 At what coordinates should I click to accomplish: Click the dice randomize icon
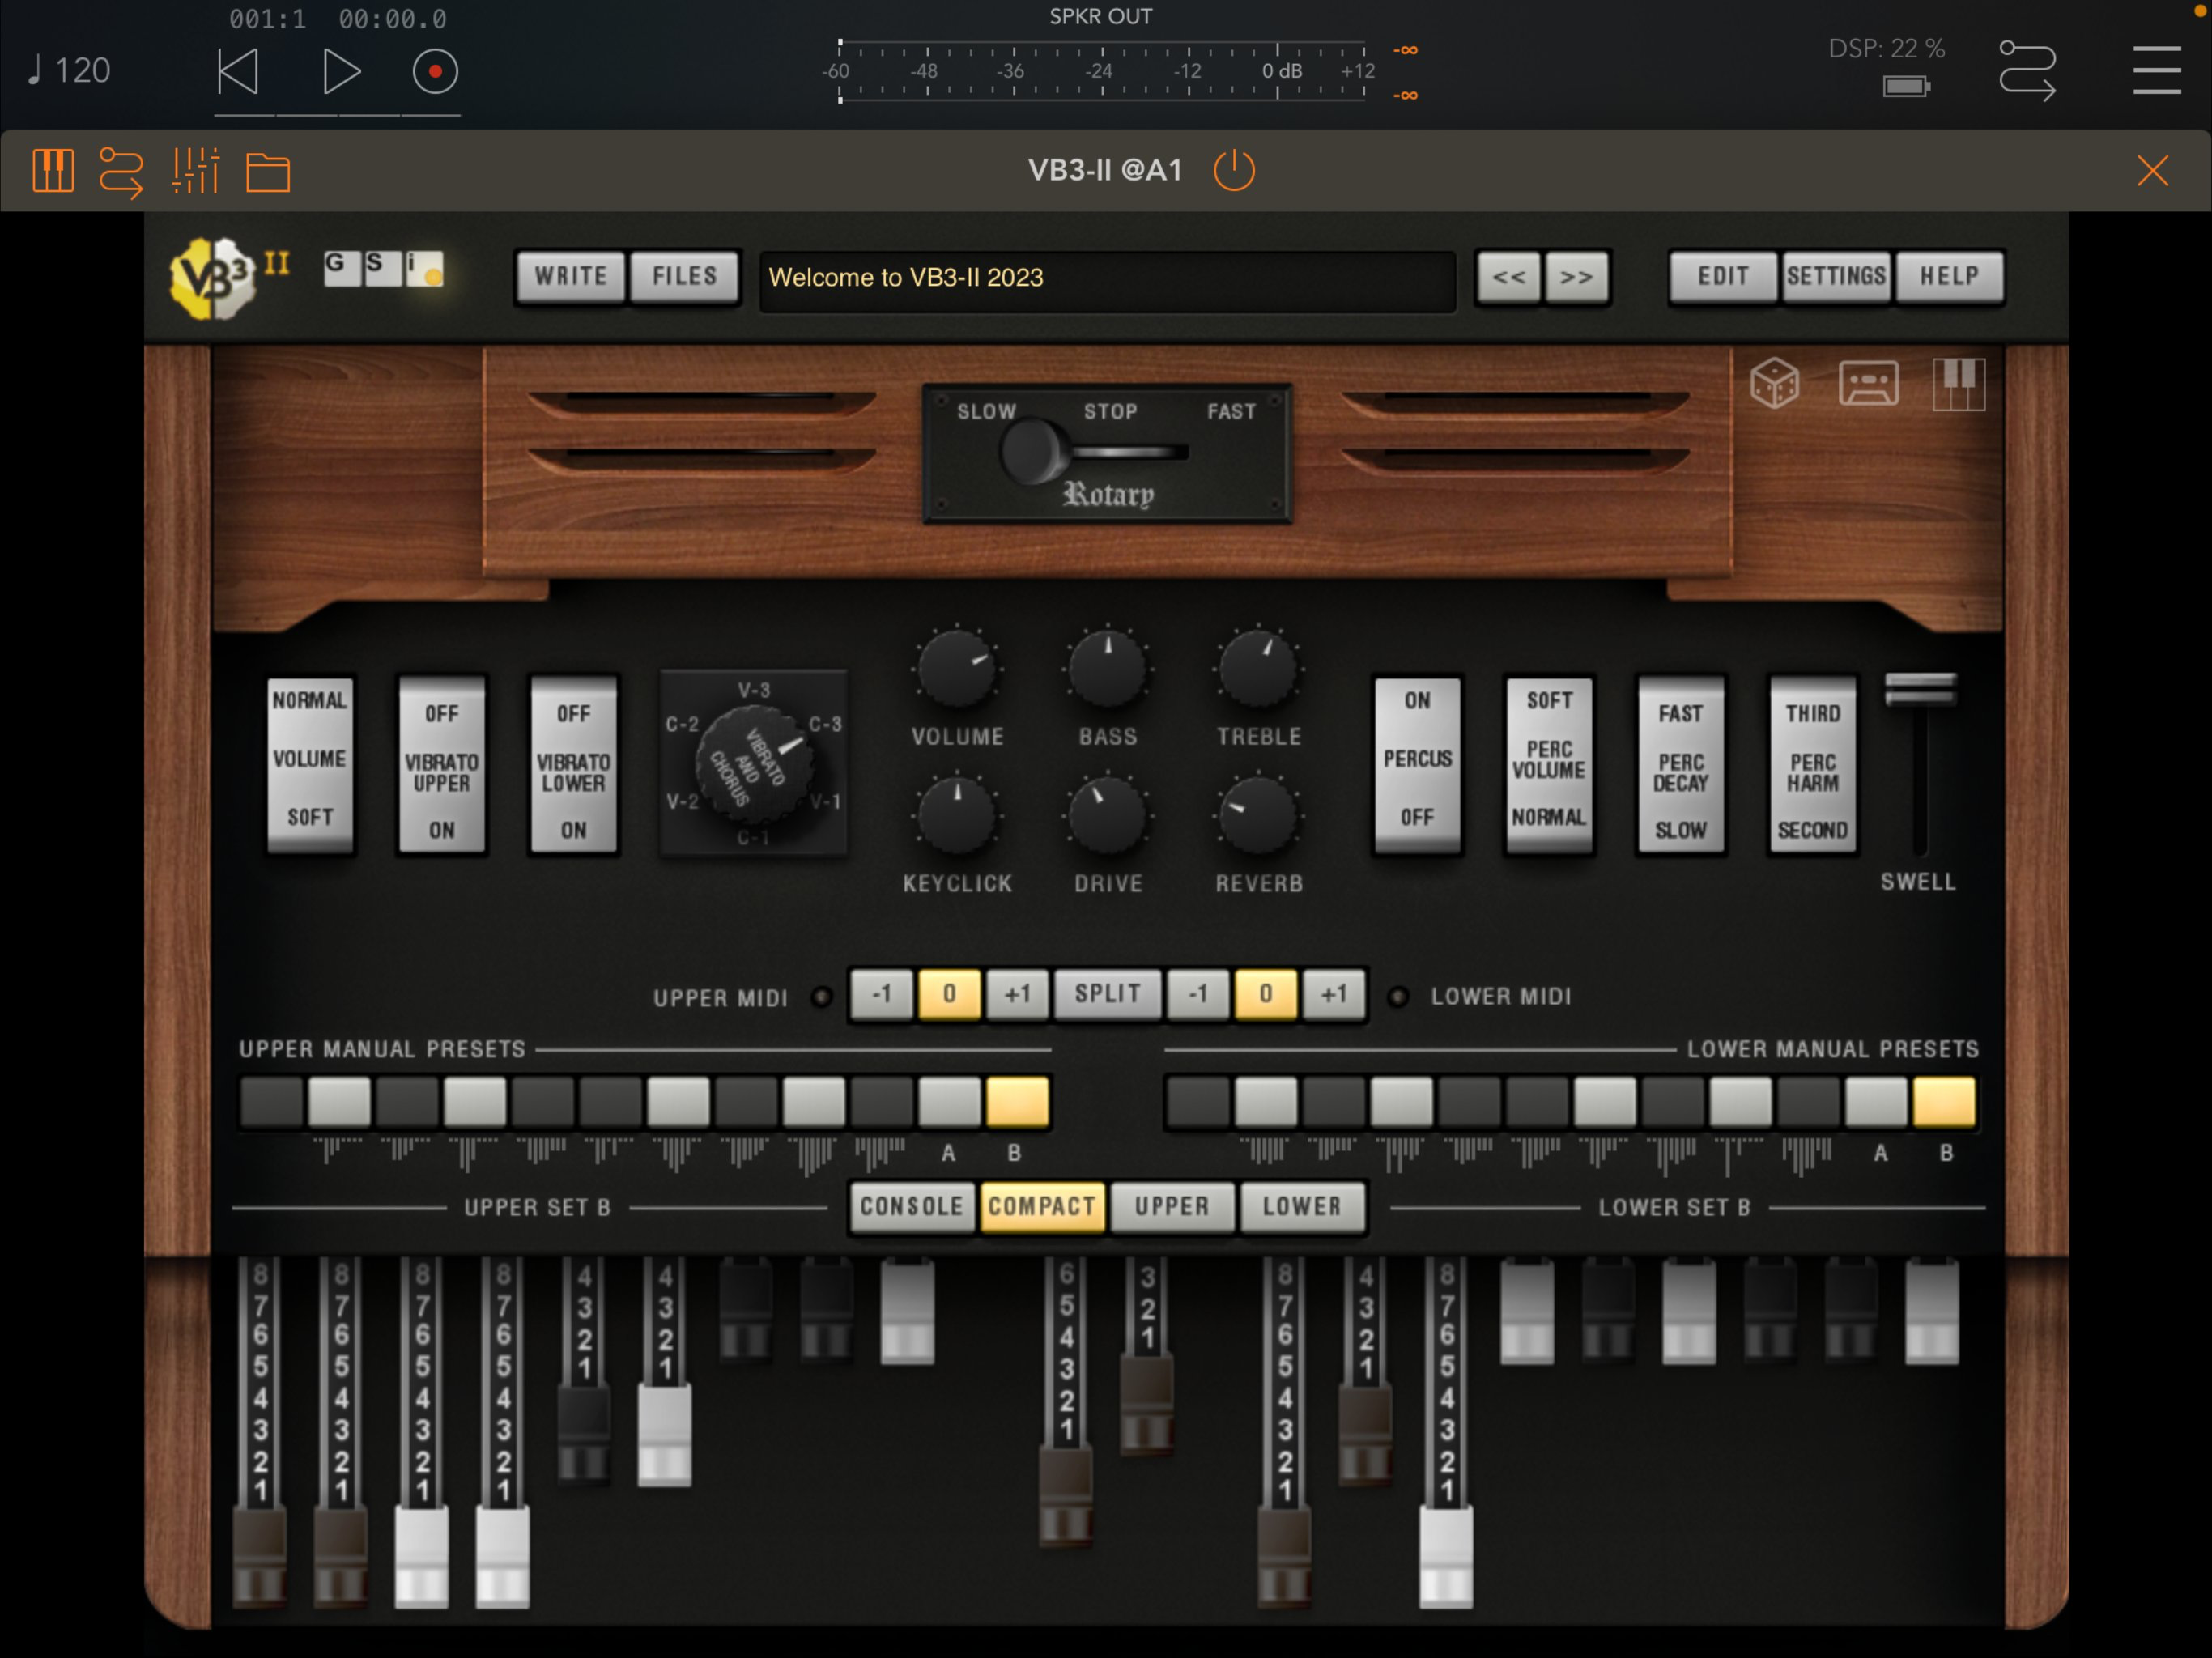point(1774,383)
